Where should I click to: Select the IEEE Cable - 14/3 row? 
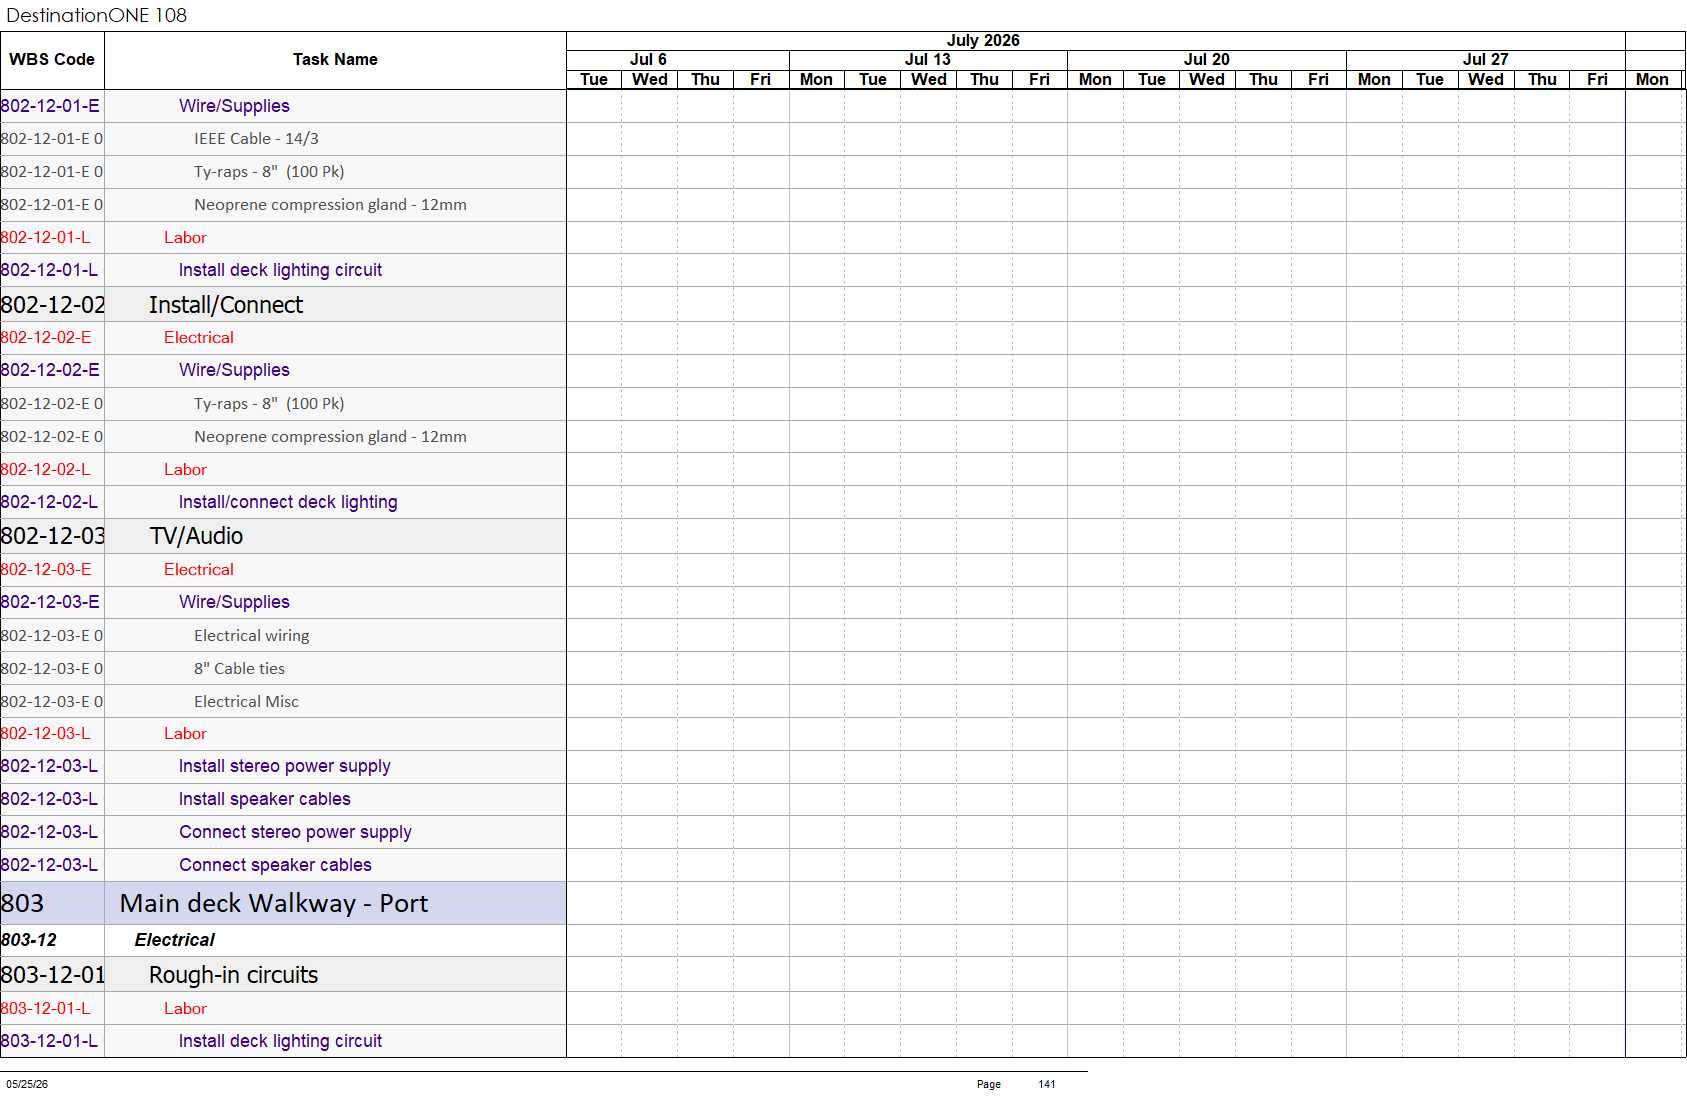[283, 139]
